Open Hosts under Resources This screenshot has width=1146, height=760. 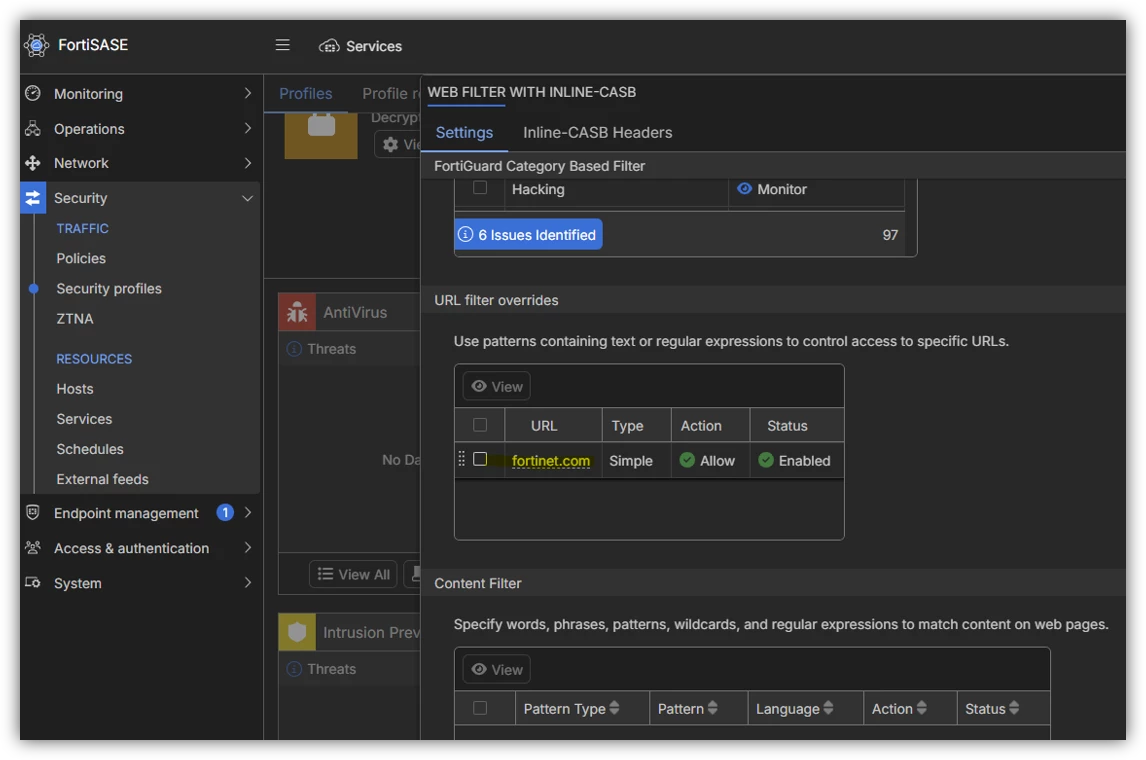[75, 389]
